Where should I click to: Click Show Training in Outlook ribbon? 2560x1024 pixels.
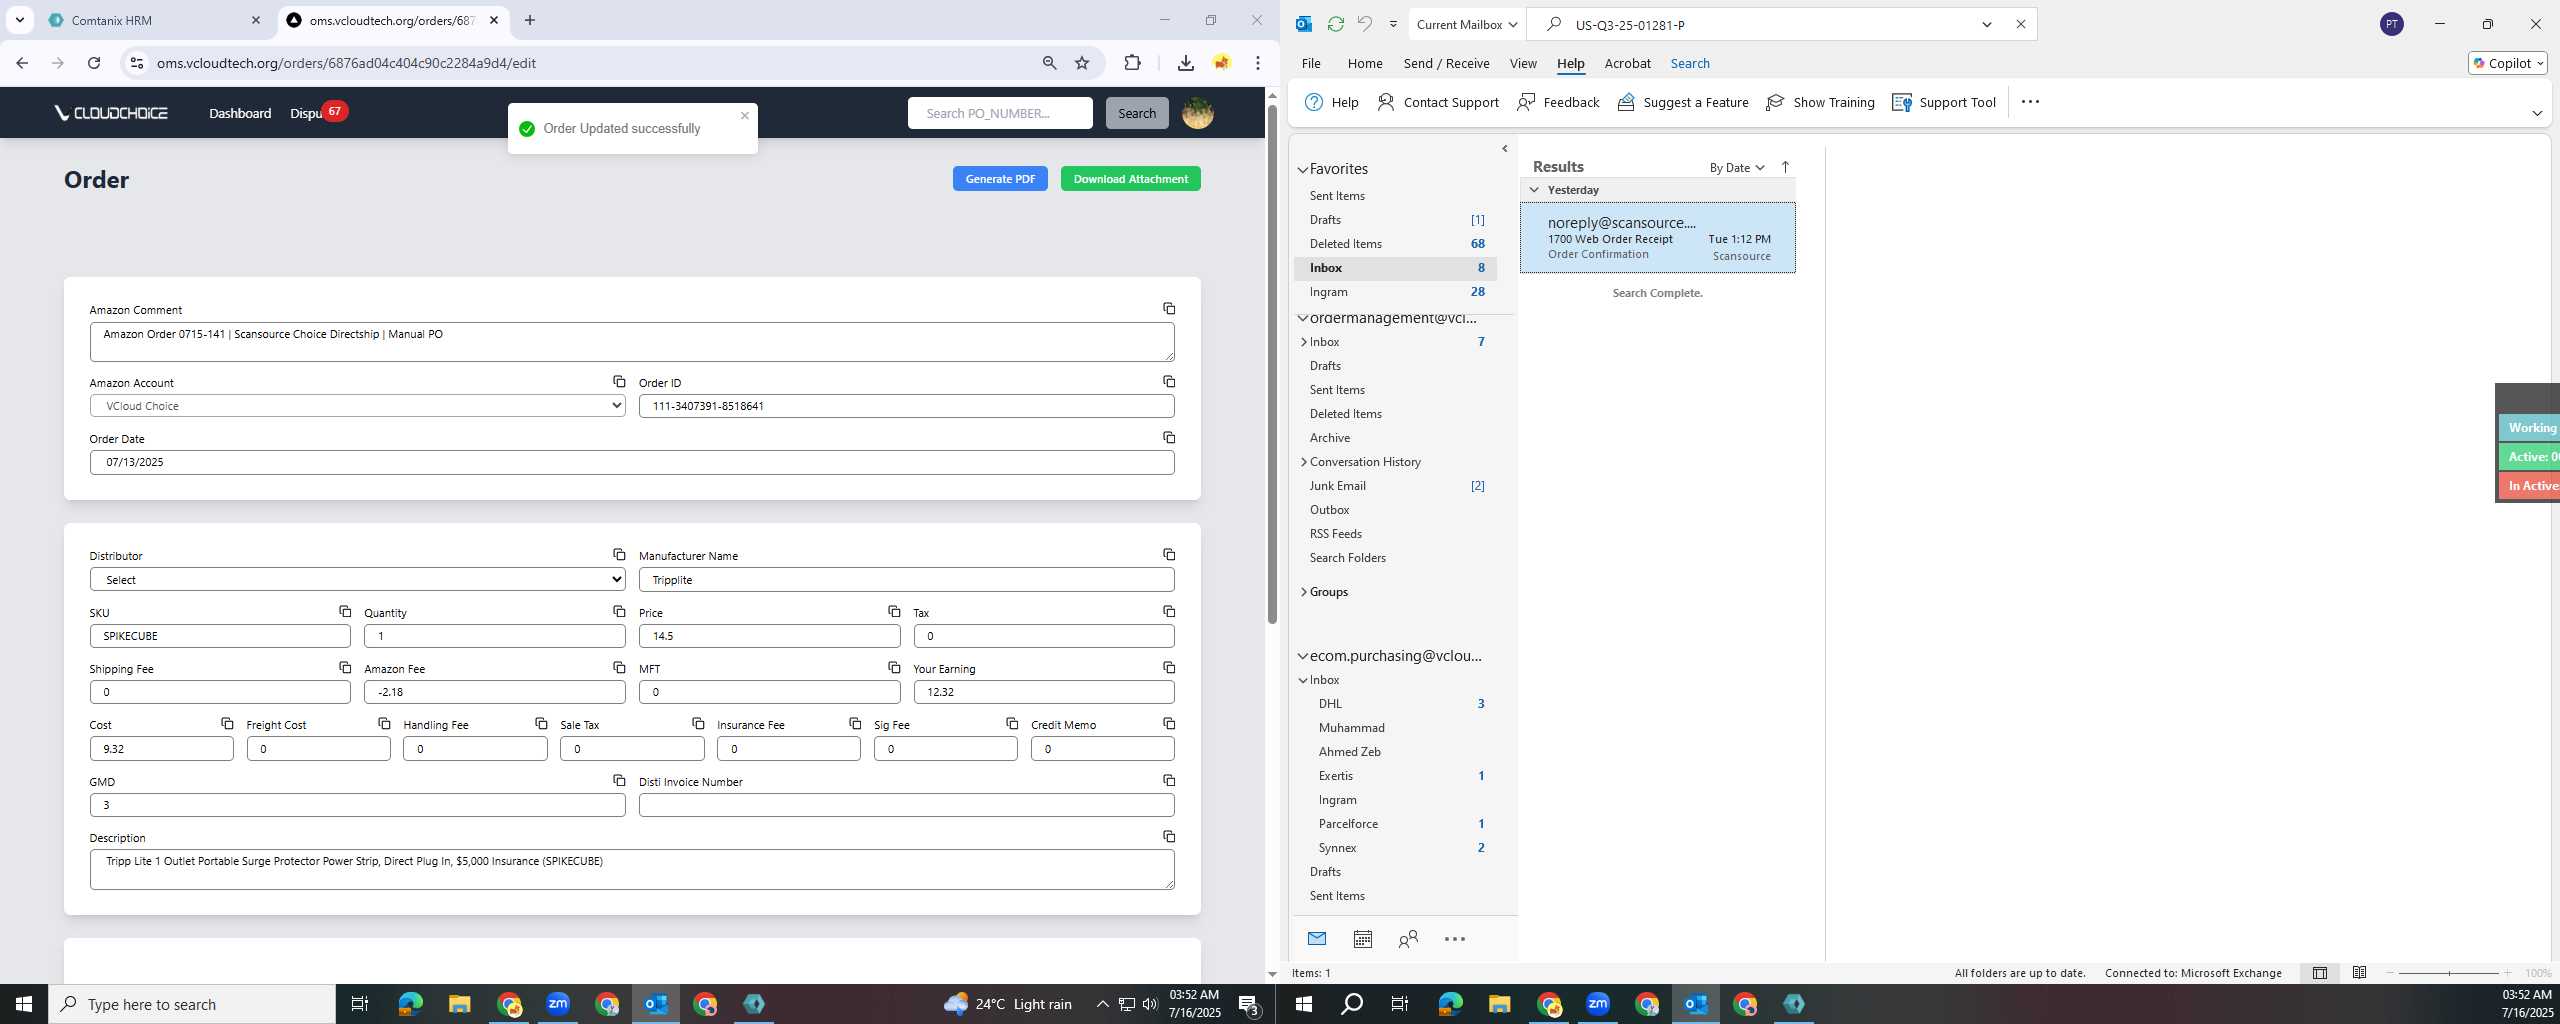[1820, 102]
